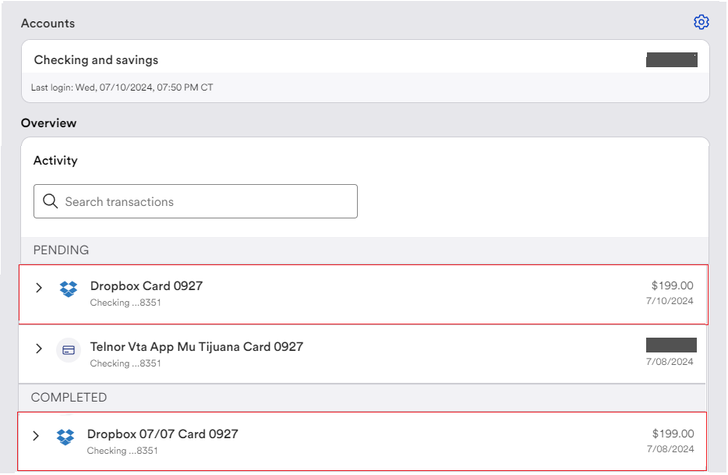This screenshot has width=728, height=475.
Task: Click the card icon beside Telnor transaction
Action: (68, 350)
